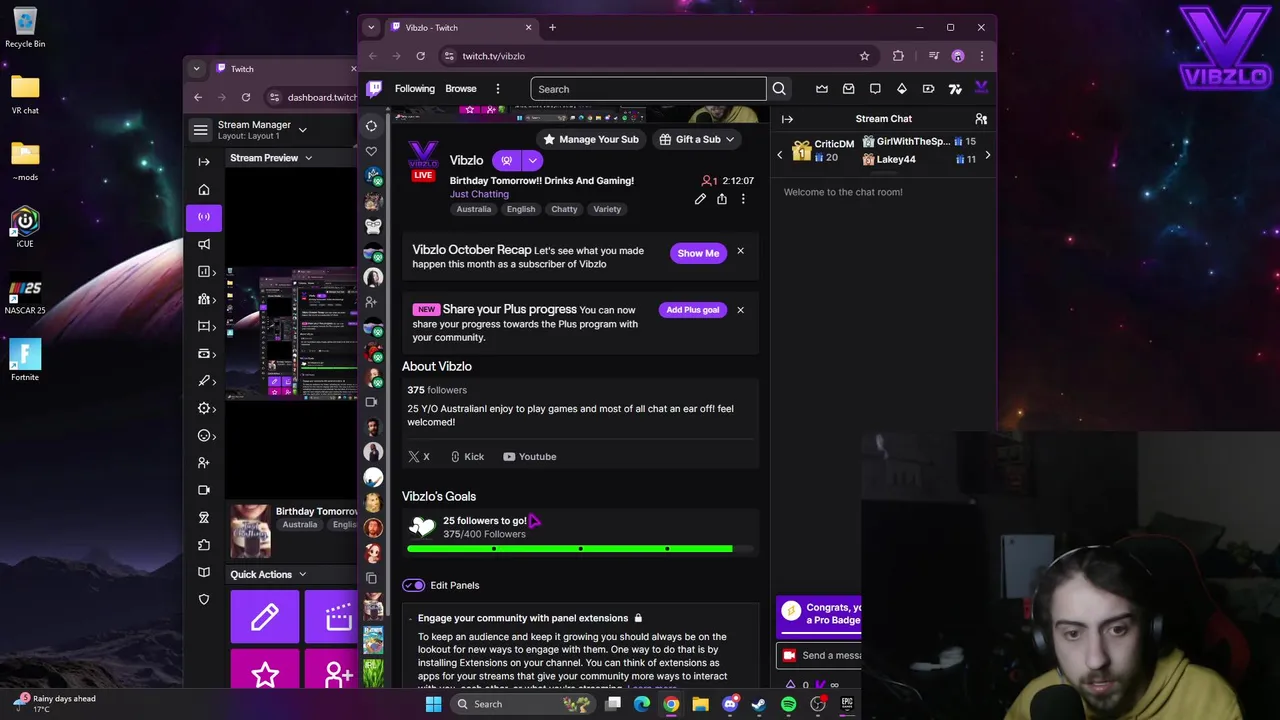Click the Show Me recap button

coord(698,253)
